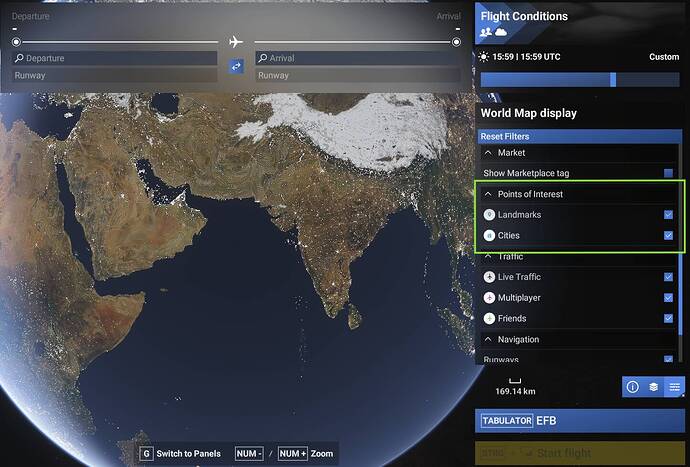Screen dimensions: 690x467
Task: Click the TABULATOR EFB button
Action: tap(580, 421)
